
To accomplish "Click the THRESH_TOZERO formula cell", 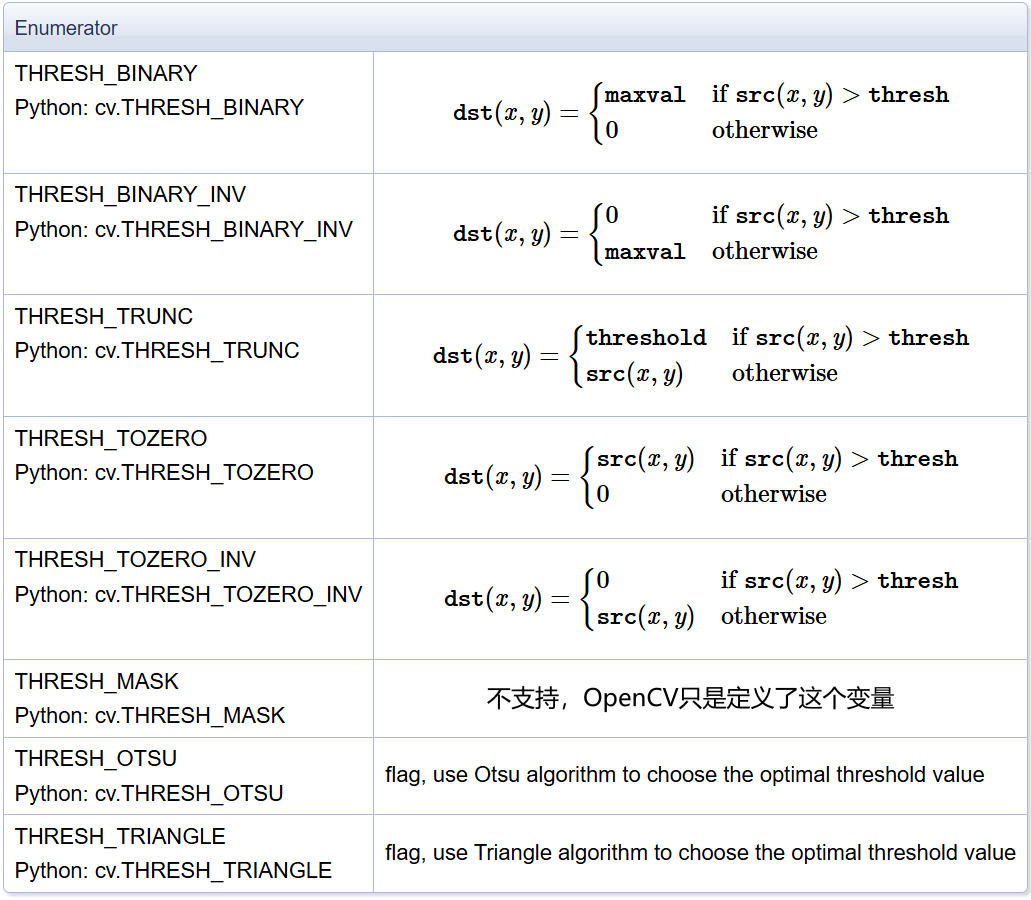I will (700, 477).
